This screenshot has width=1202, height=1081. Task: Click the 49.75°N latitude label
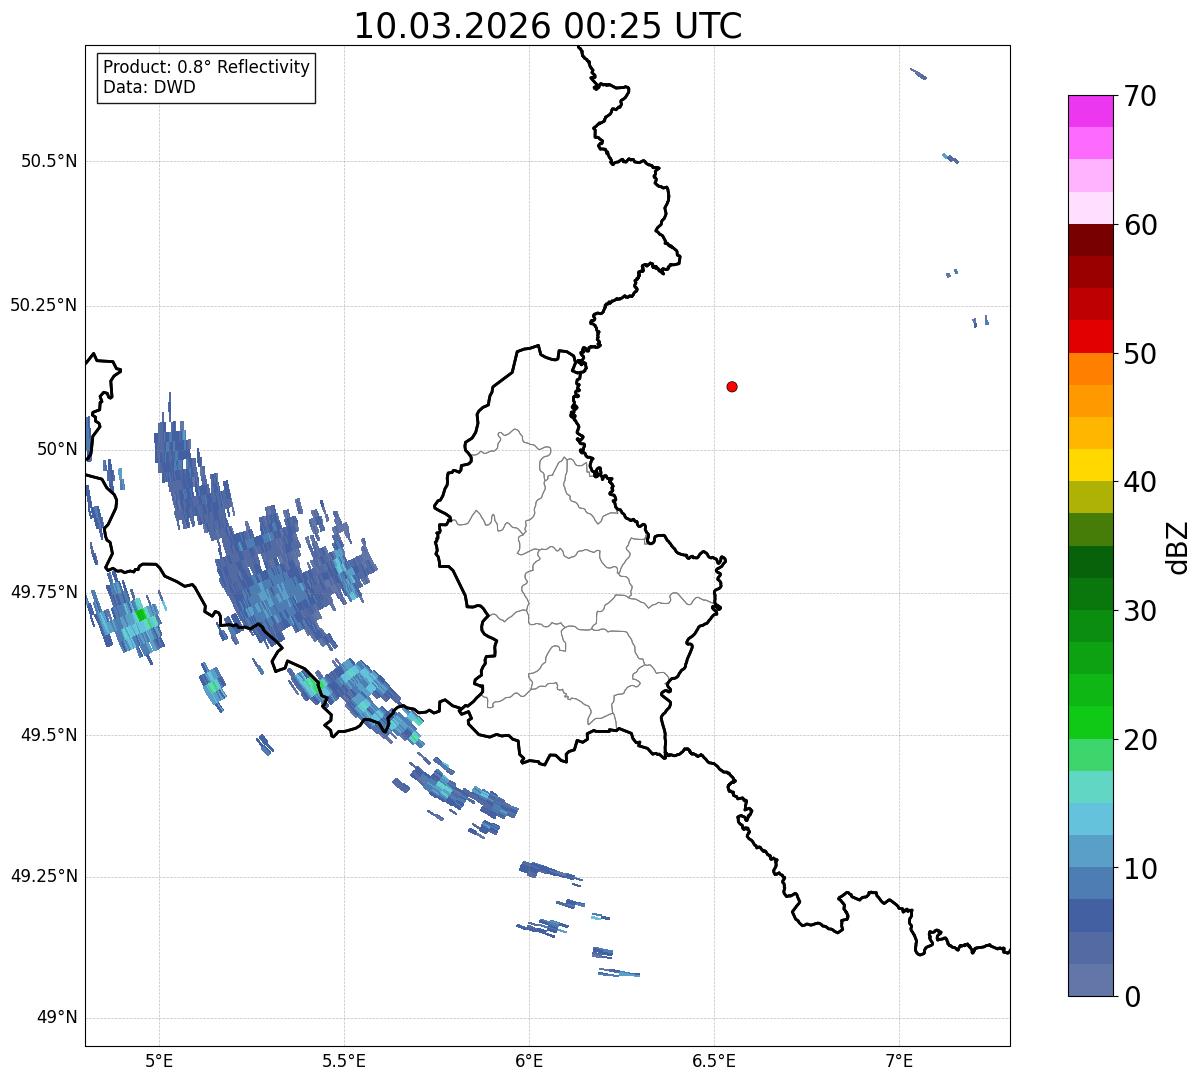[43, 592]
